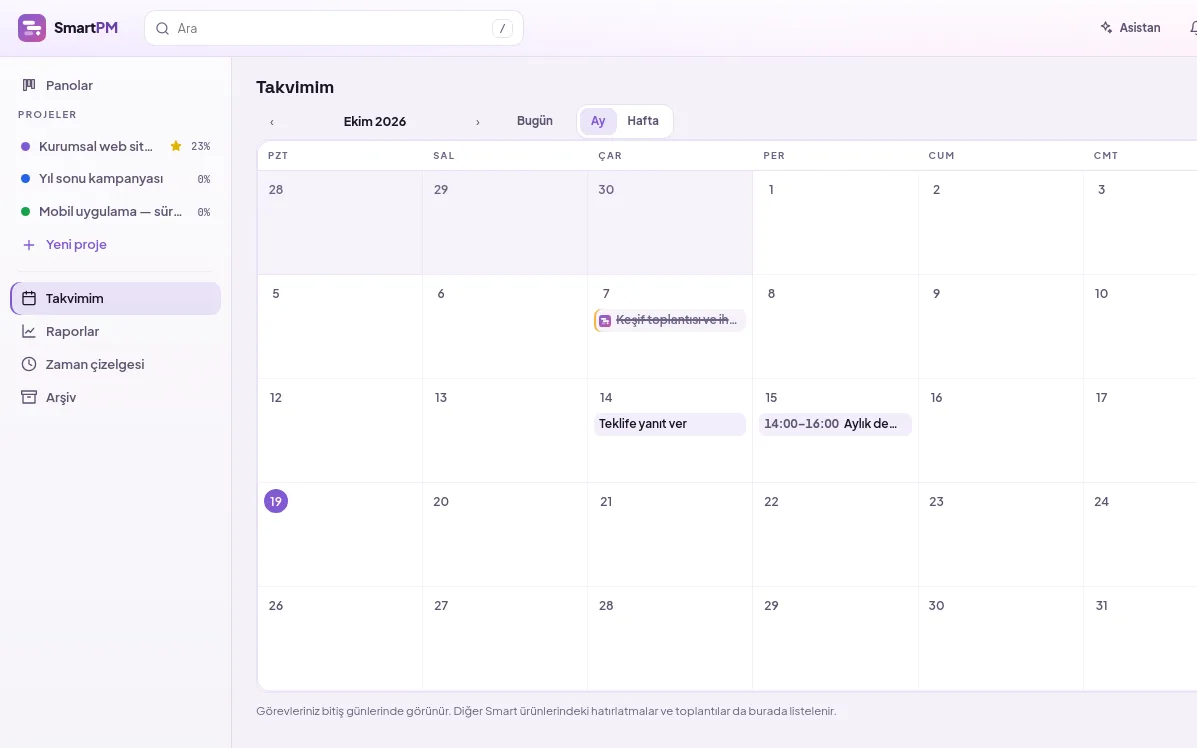Click the app icon on Keşif toplantısı event
The width and height of the screenshot is (1197, 748).
[x=605, y=321]
